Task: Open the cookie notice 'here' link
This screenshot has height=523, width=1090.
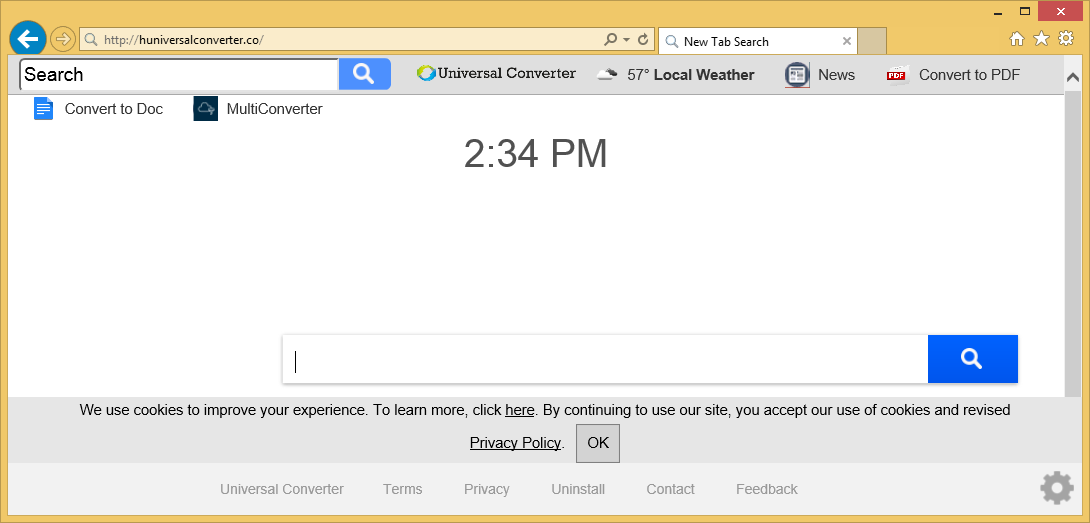Action: tap(519, 410)
